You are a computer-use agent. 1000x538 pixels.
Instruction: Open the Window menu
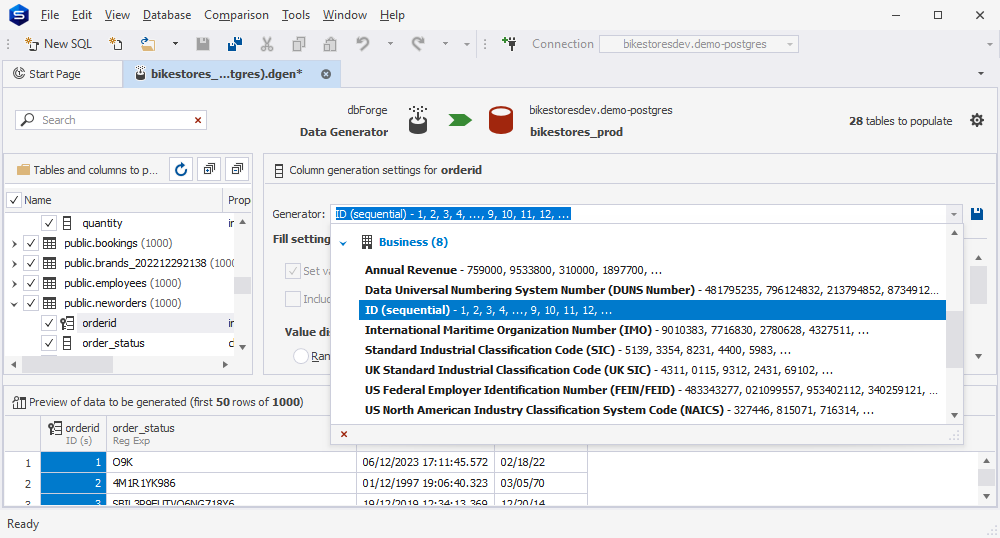click(345, 15)
